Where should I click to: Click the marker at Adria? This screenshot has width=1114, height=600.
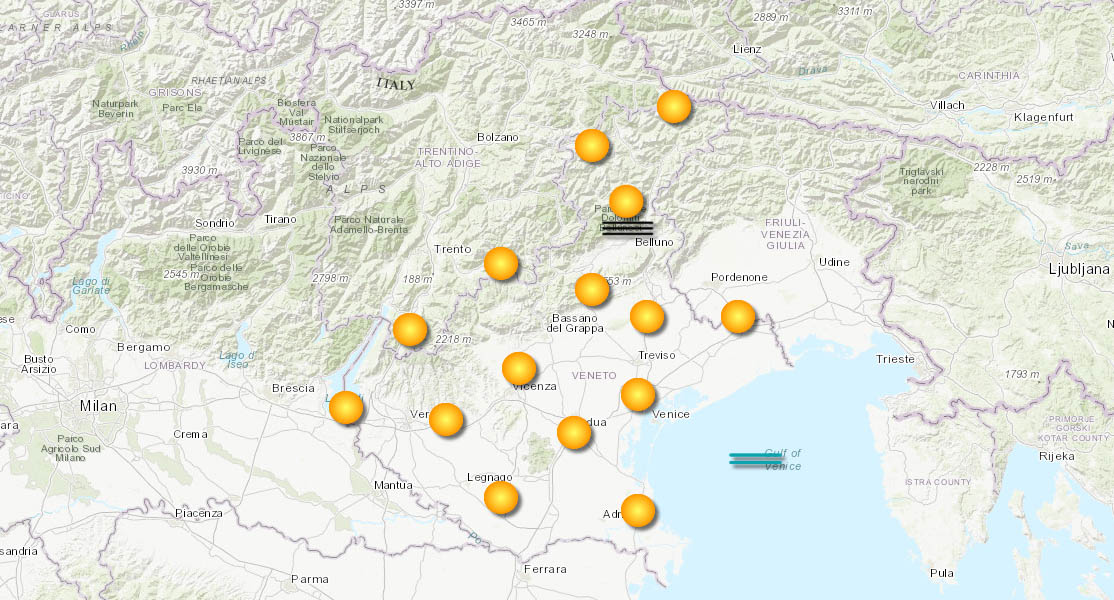click(x=636, y=511)
